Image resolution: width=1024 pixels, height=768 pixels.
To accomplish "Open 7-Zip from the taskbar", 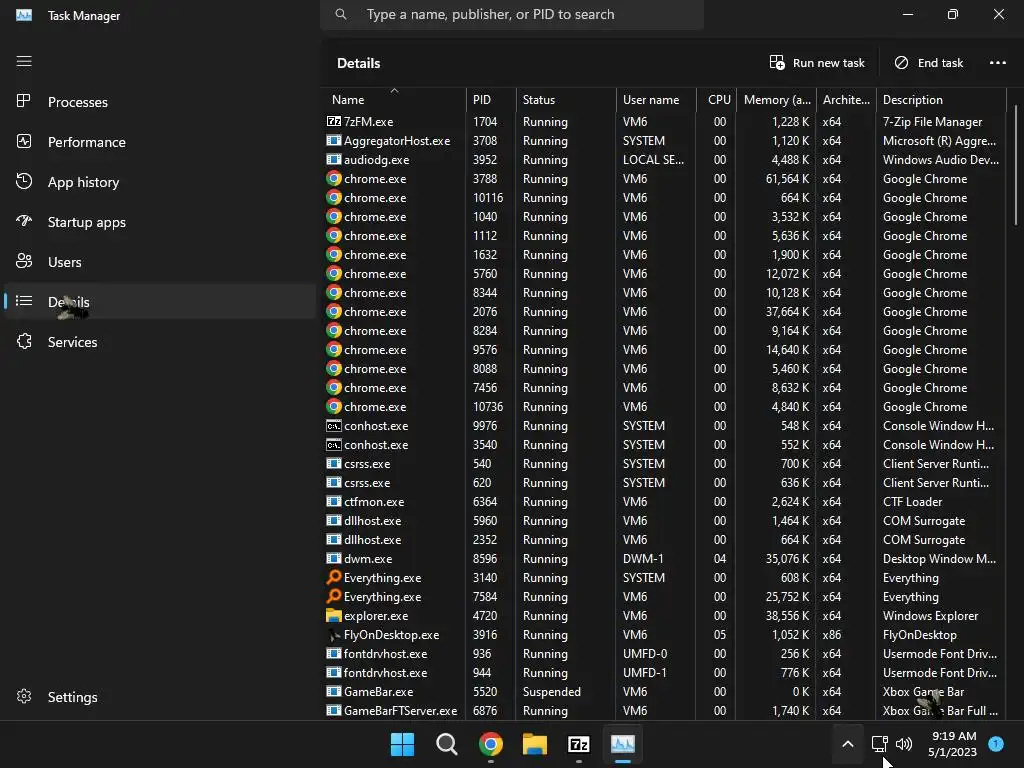I will click(579, 744).
